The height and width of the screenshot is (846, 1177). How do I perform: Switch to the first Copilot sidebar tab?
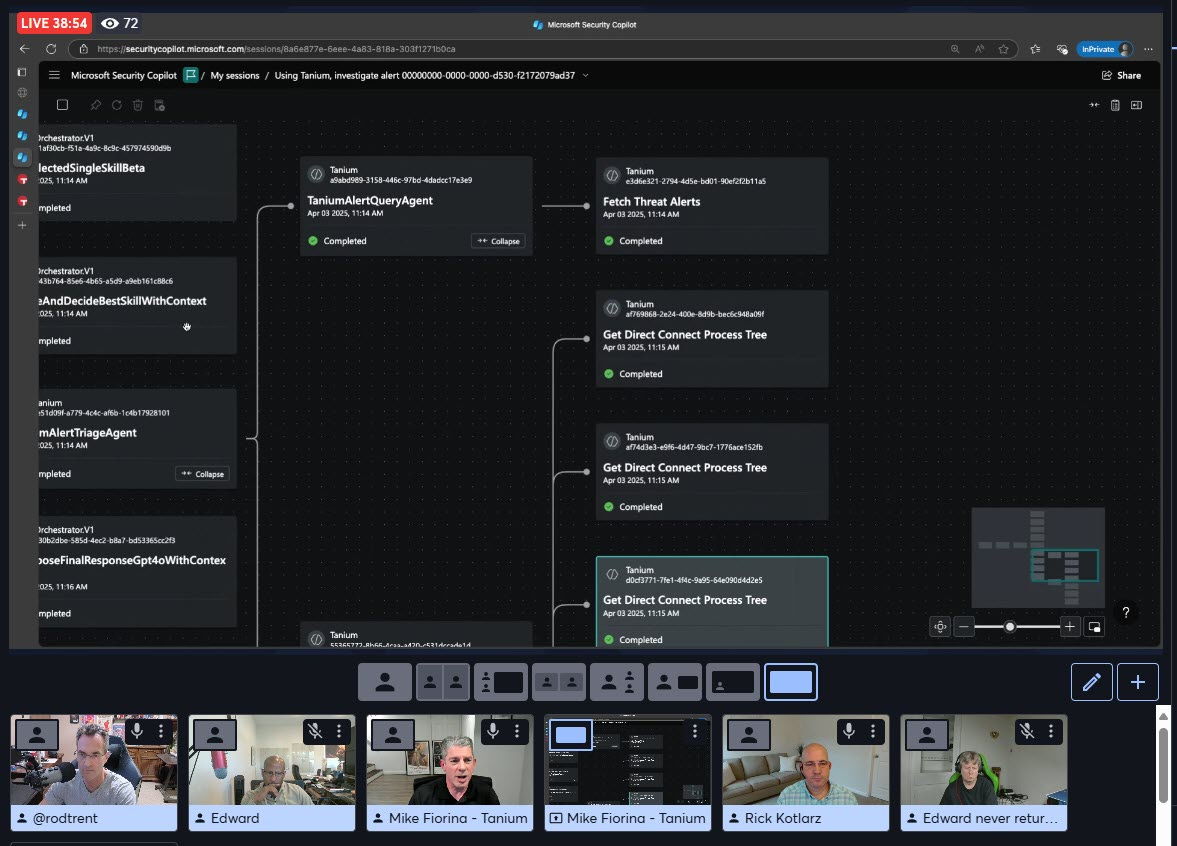pyautogui.click(x=23, y=114)
